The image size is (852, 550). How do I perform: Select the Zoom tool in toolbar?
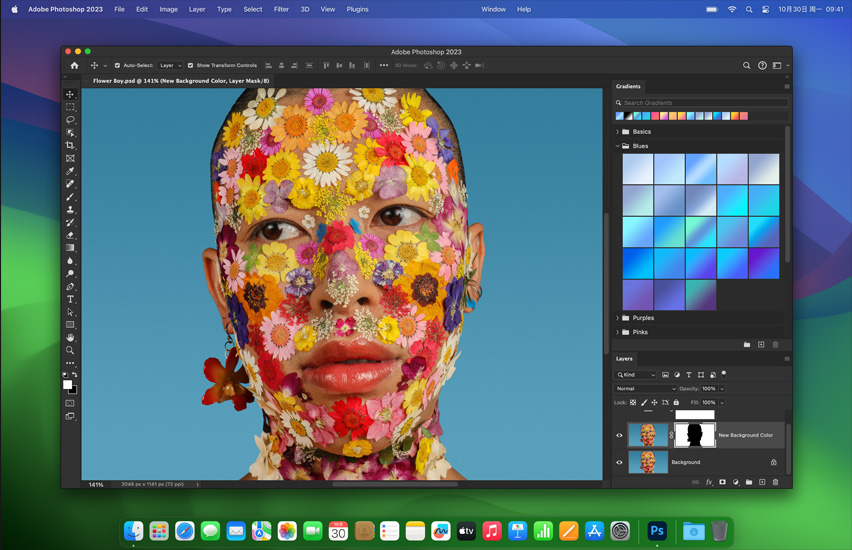[70, 351]
